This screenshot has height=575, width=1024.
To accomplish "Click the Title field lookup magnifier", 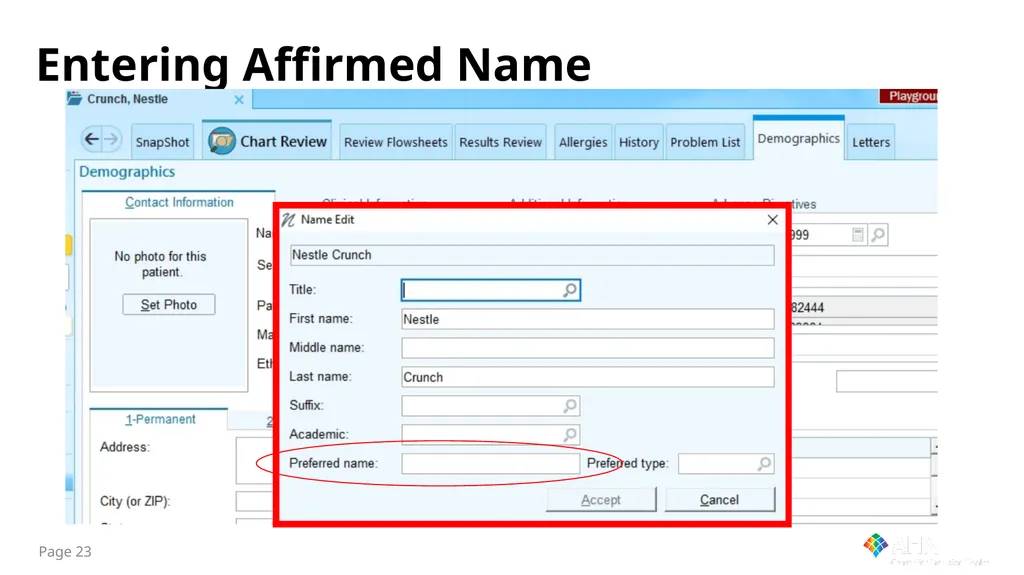I will (570, 289).
